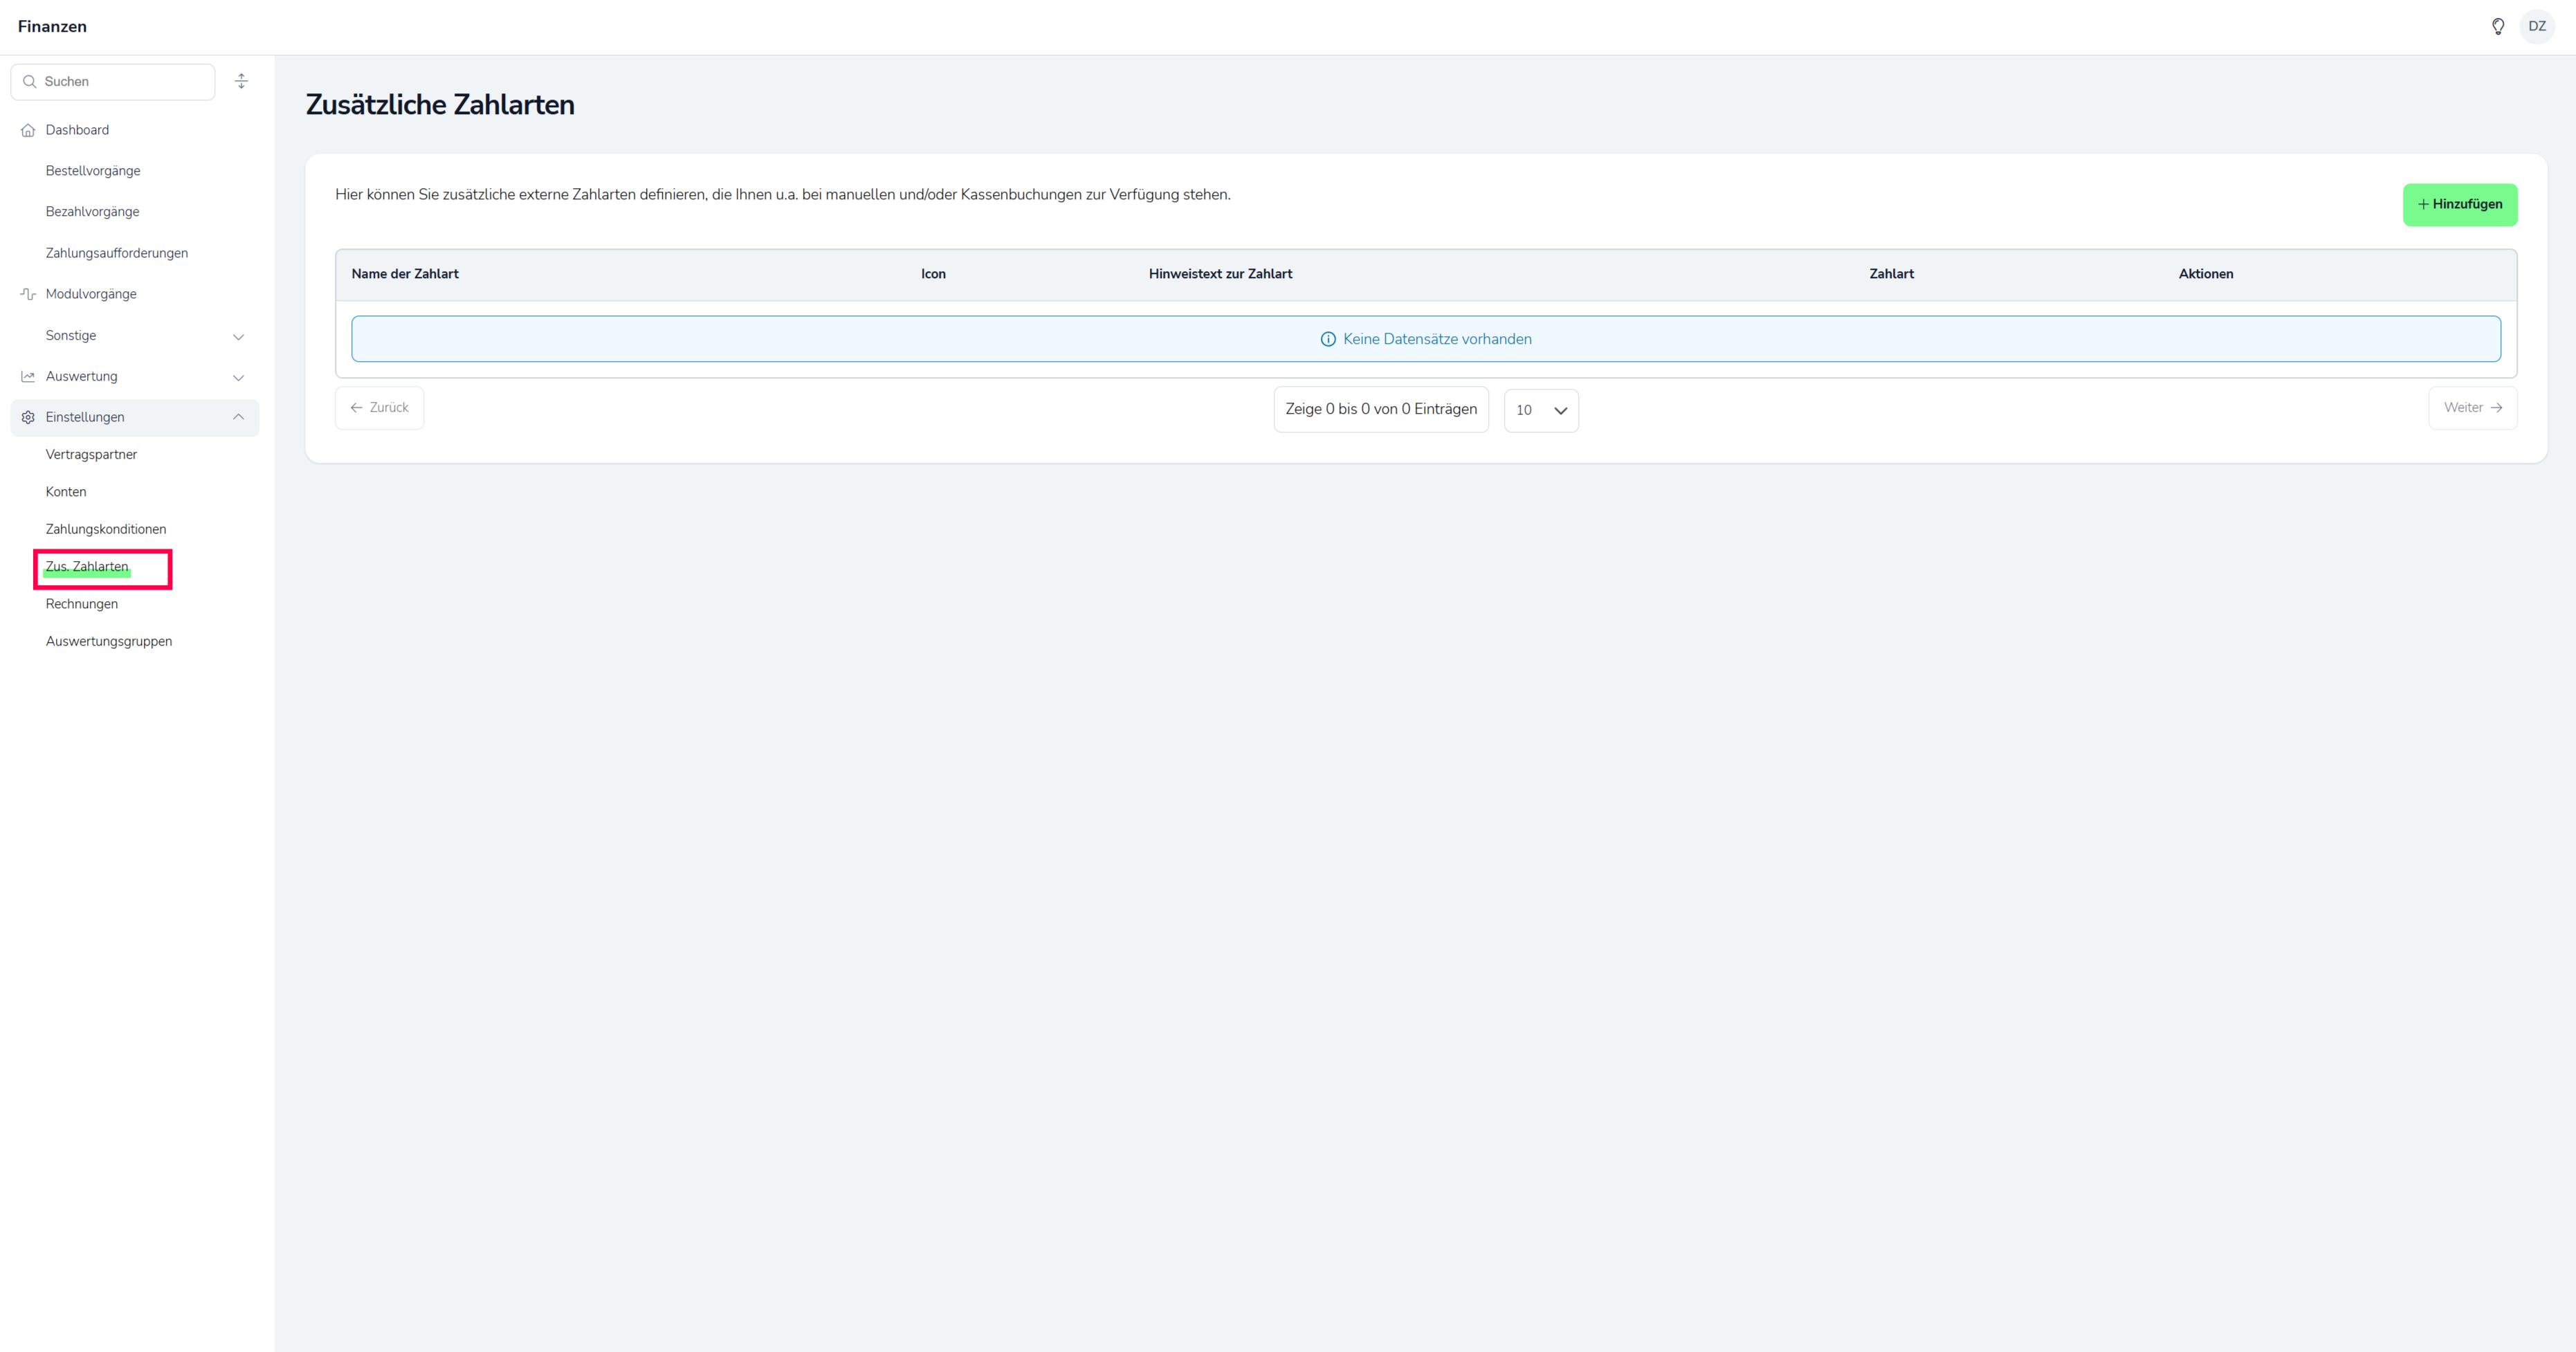Click the sidebar collapse/expand icon beside search

click(241, 82)
